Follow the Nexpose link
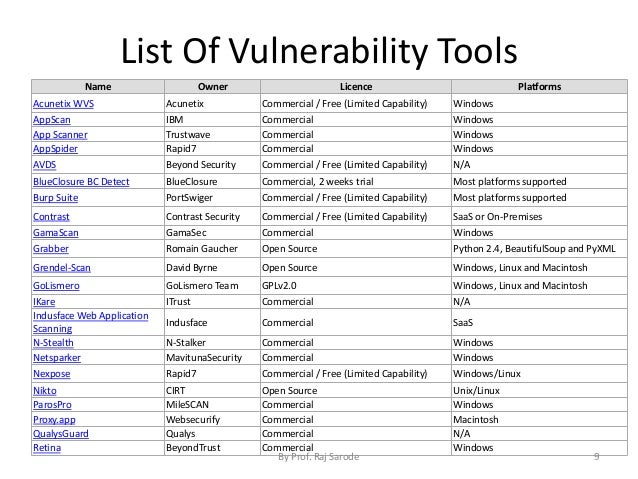This screenshot has width=638, height=479. tap(52, 374)
